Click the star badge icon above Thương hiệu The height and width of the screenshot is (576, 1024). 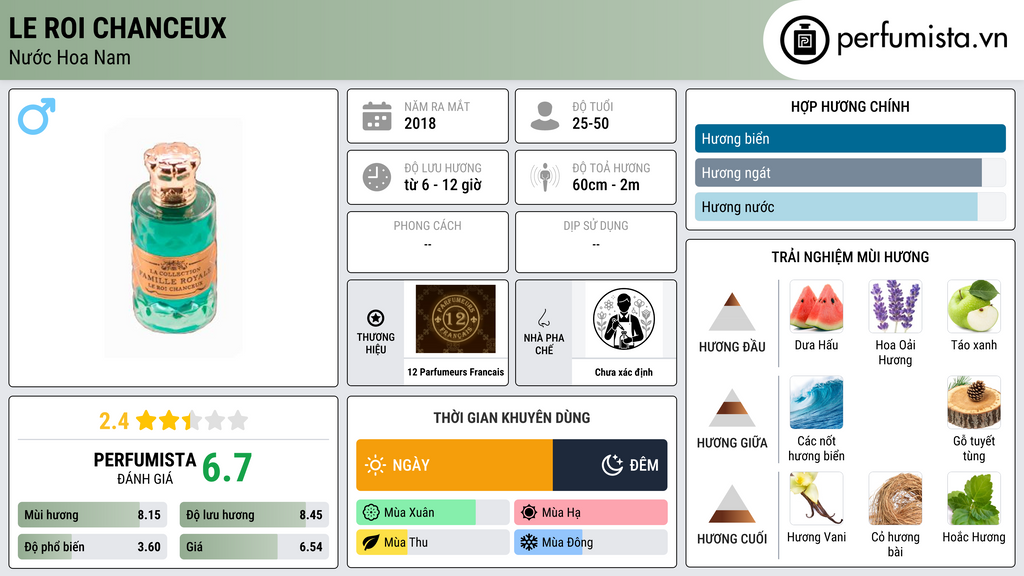tap(376, 318)
